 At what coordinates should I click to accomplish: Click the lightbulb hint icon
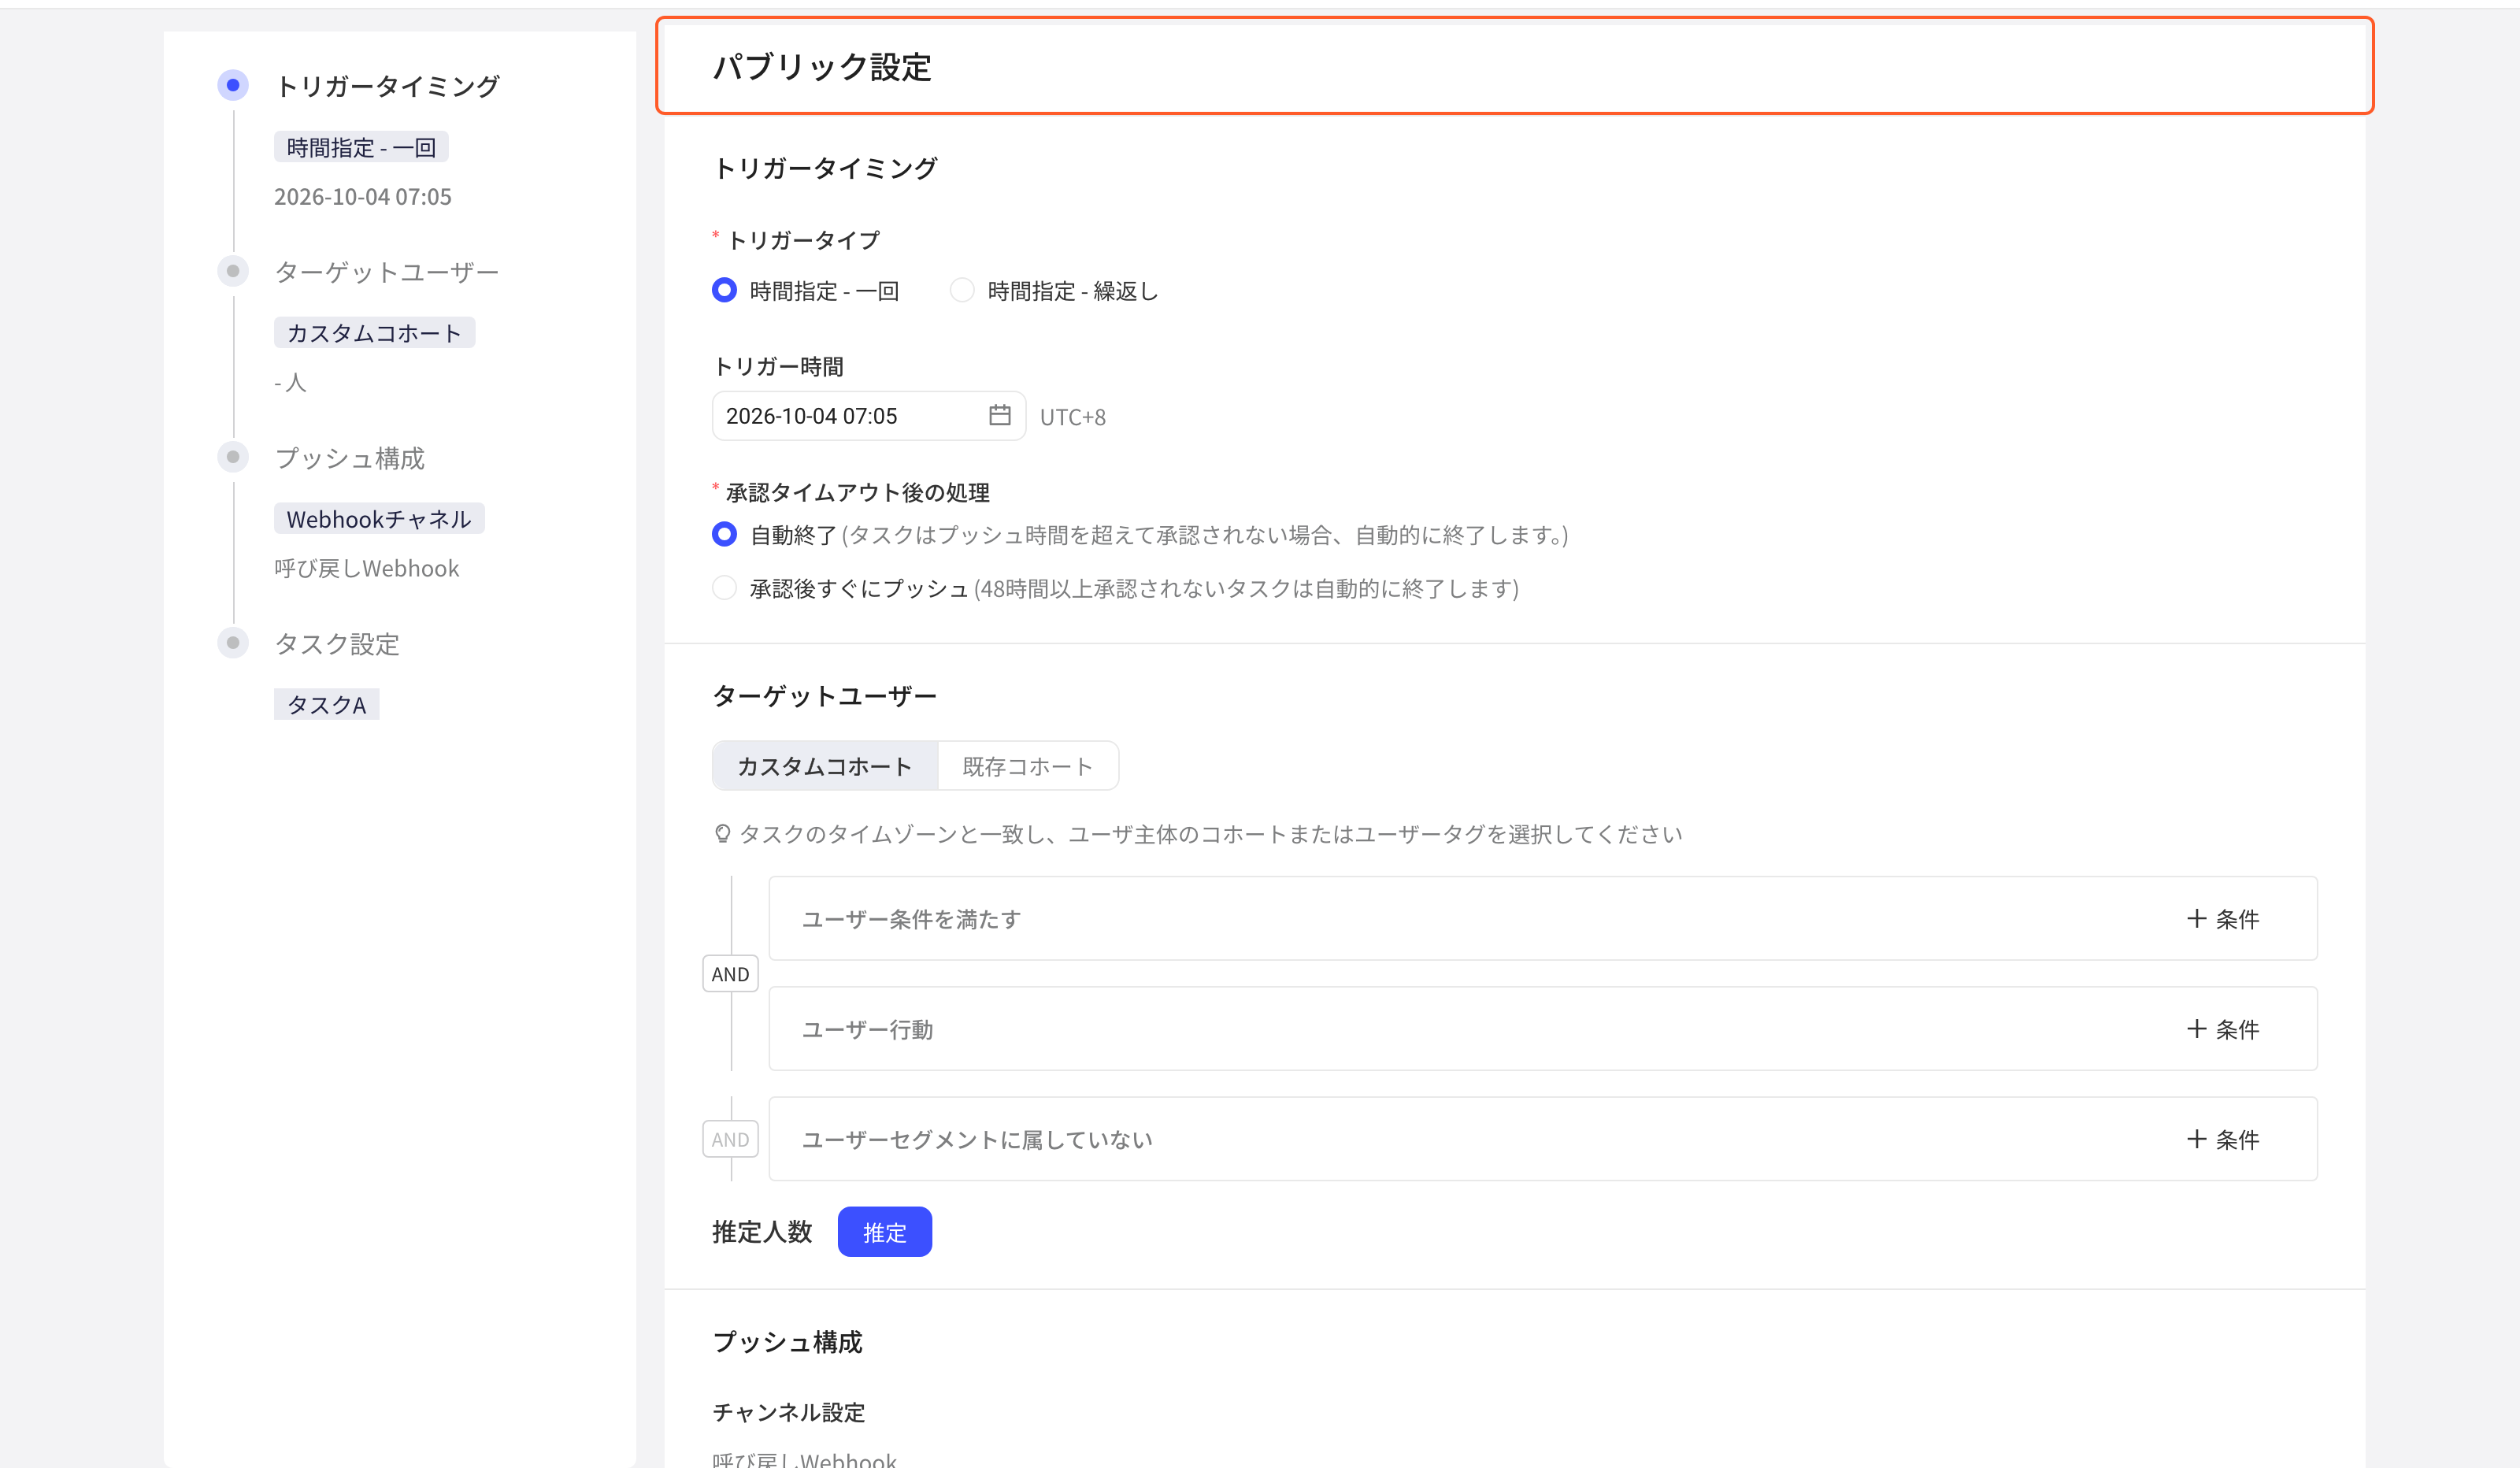722,834
